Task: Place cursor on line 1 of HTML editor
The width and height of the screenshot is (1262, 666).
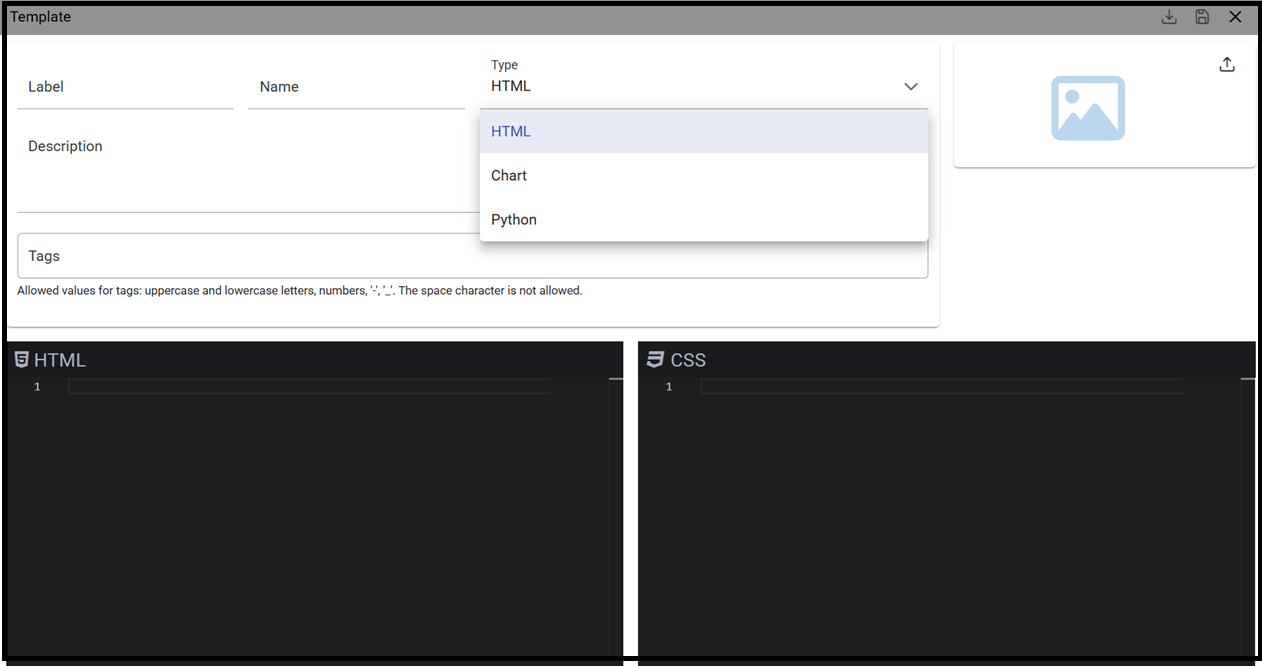Action: pyautogui.click(x=309, y=387)
